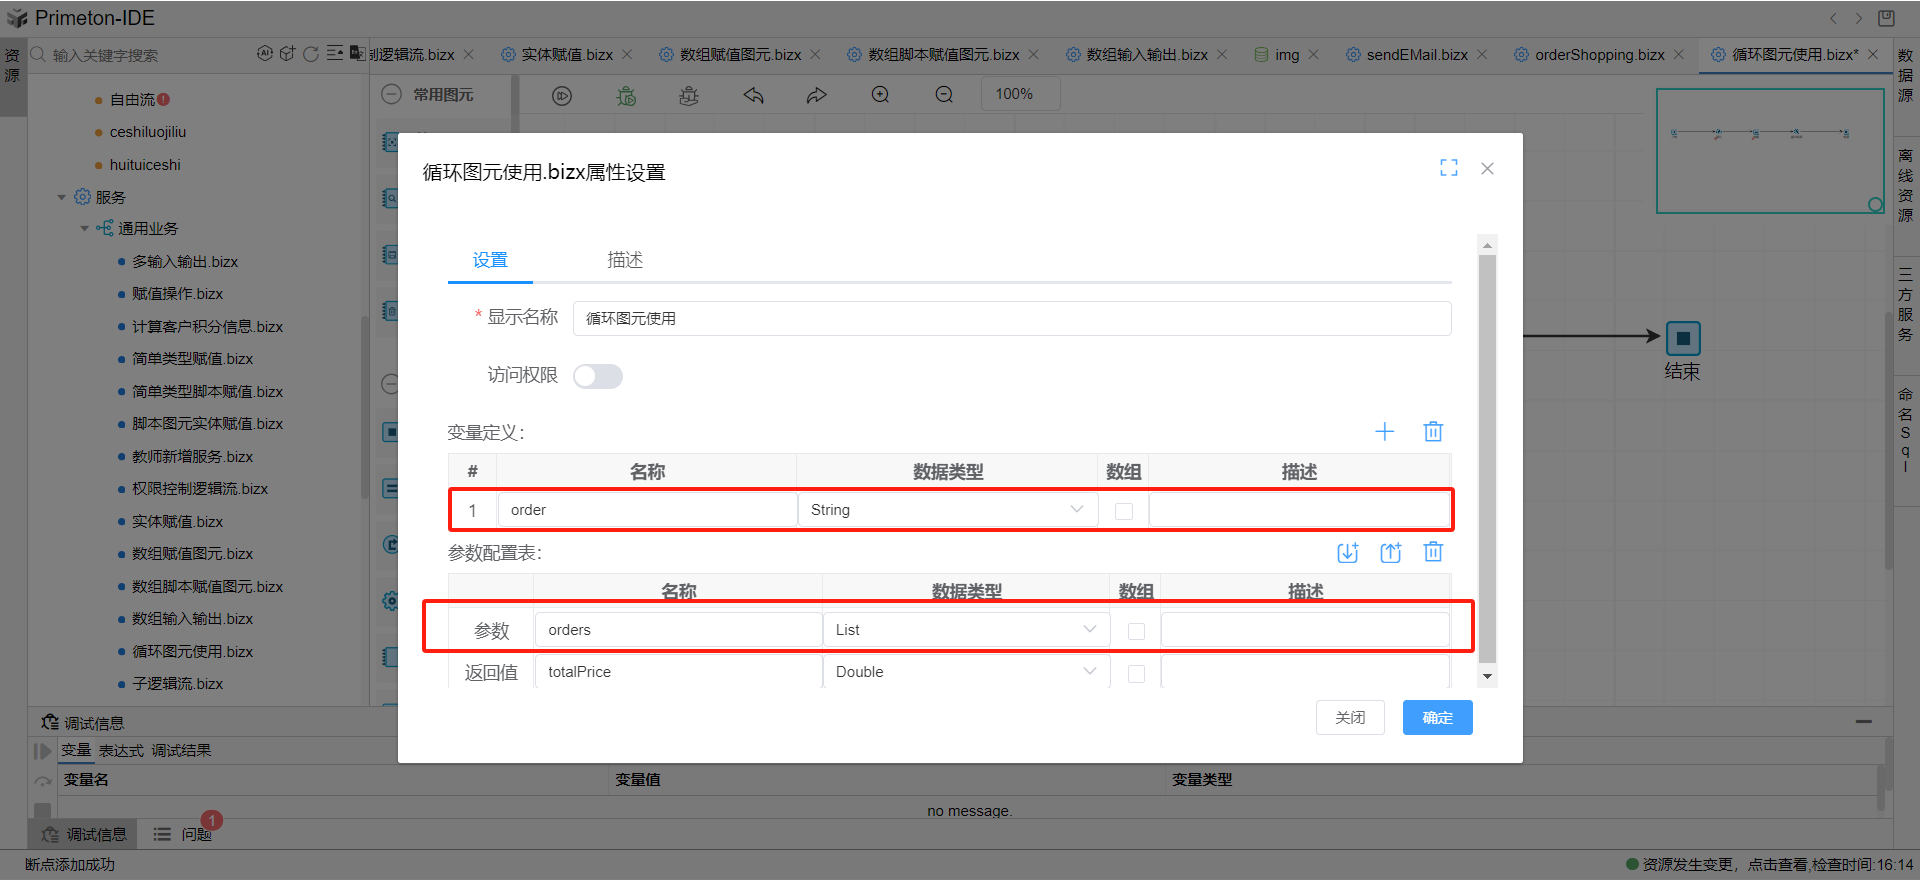The width and height of the screenshot is (1920, 880).
Task: Check the 数组 checkbox for orders parameter
Action: click(x=1136, y=631)
